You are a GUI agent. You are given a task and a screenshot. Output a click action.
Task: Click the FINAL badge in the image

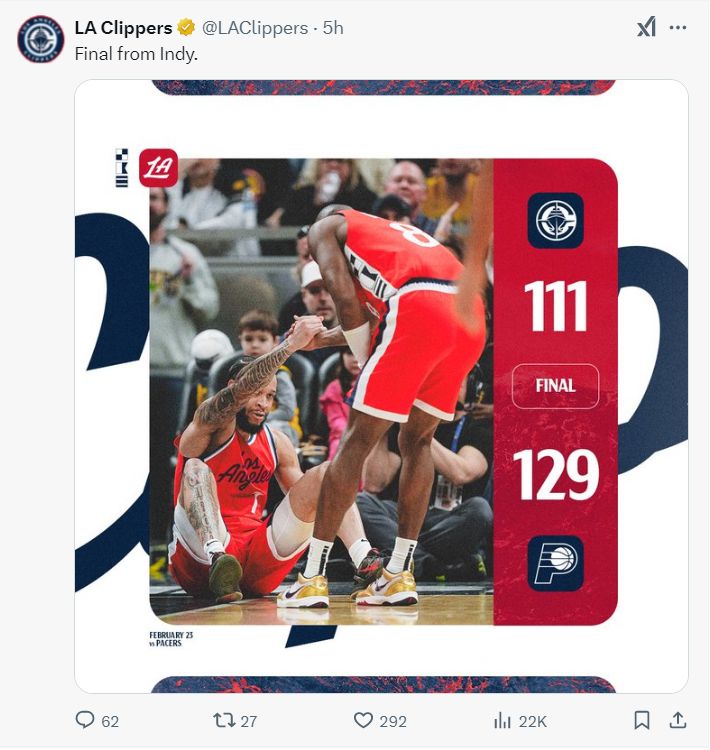(x=555, y=386)
